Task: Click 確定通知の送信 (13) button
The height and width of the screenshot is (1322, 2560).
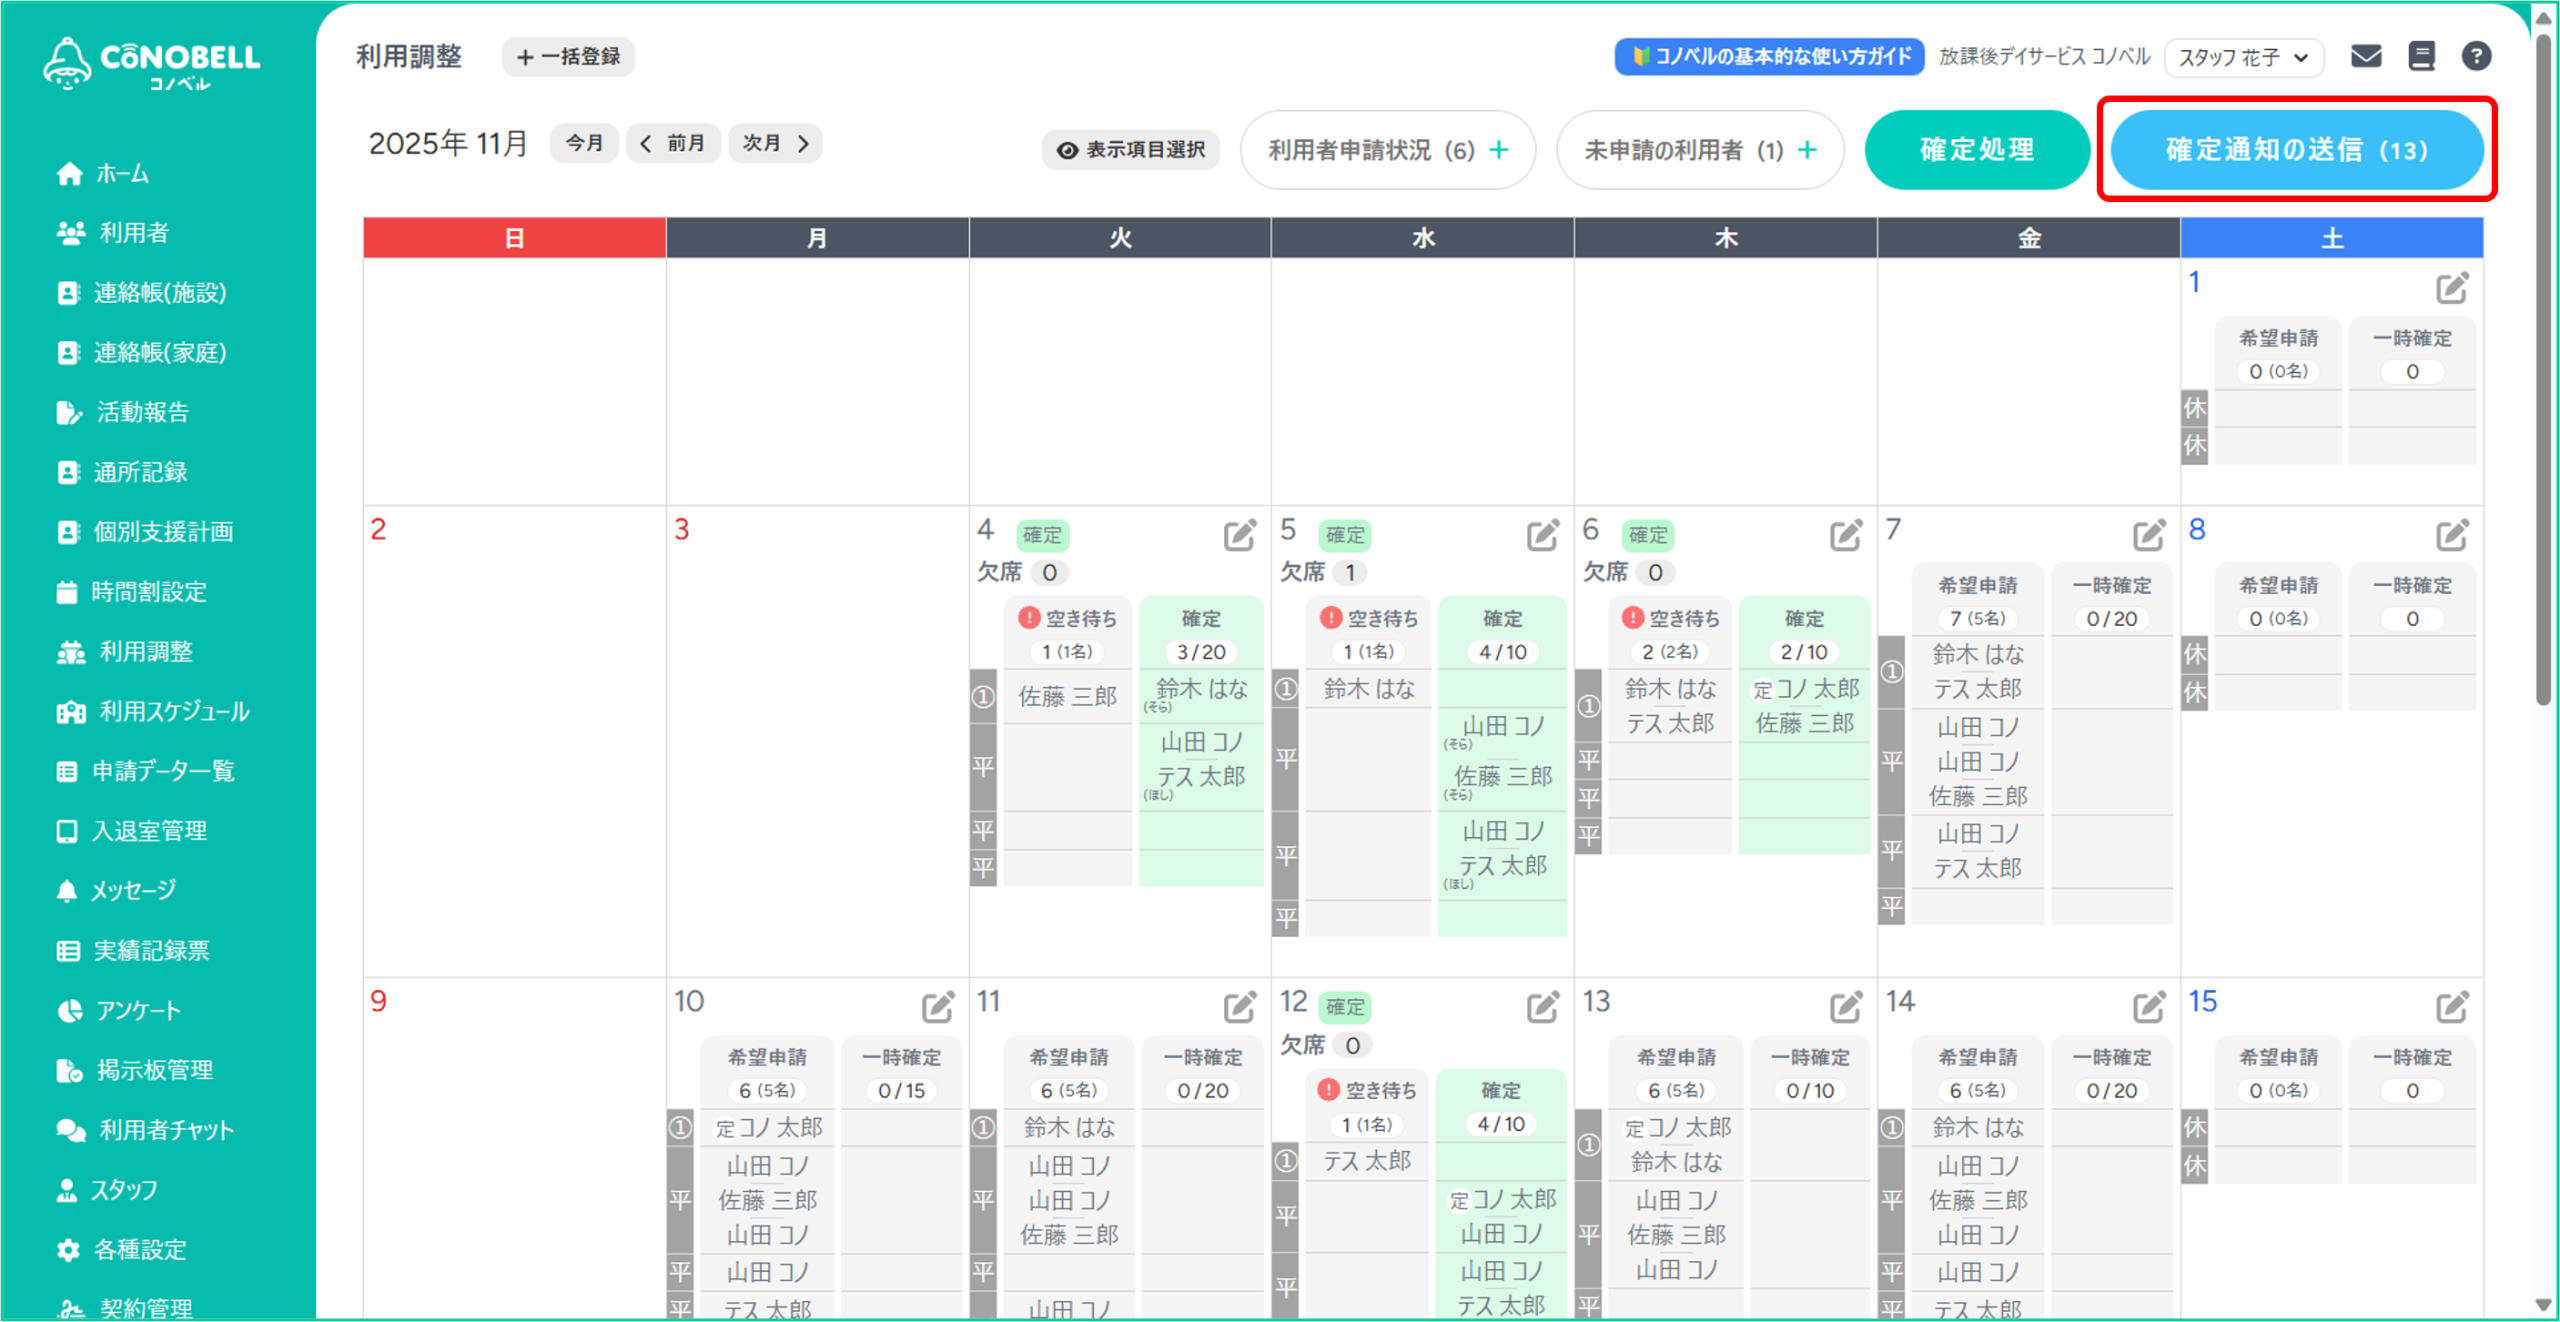Action: tap(2296, 150)
